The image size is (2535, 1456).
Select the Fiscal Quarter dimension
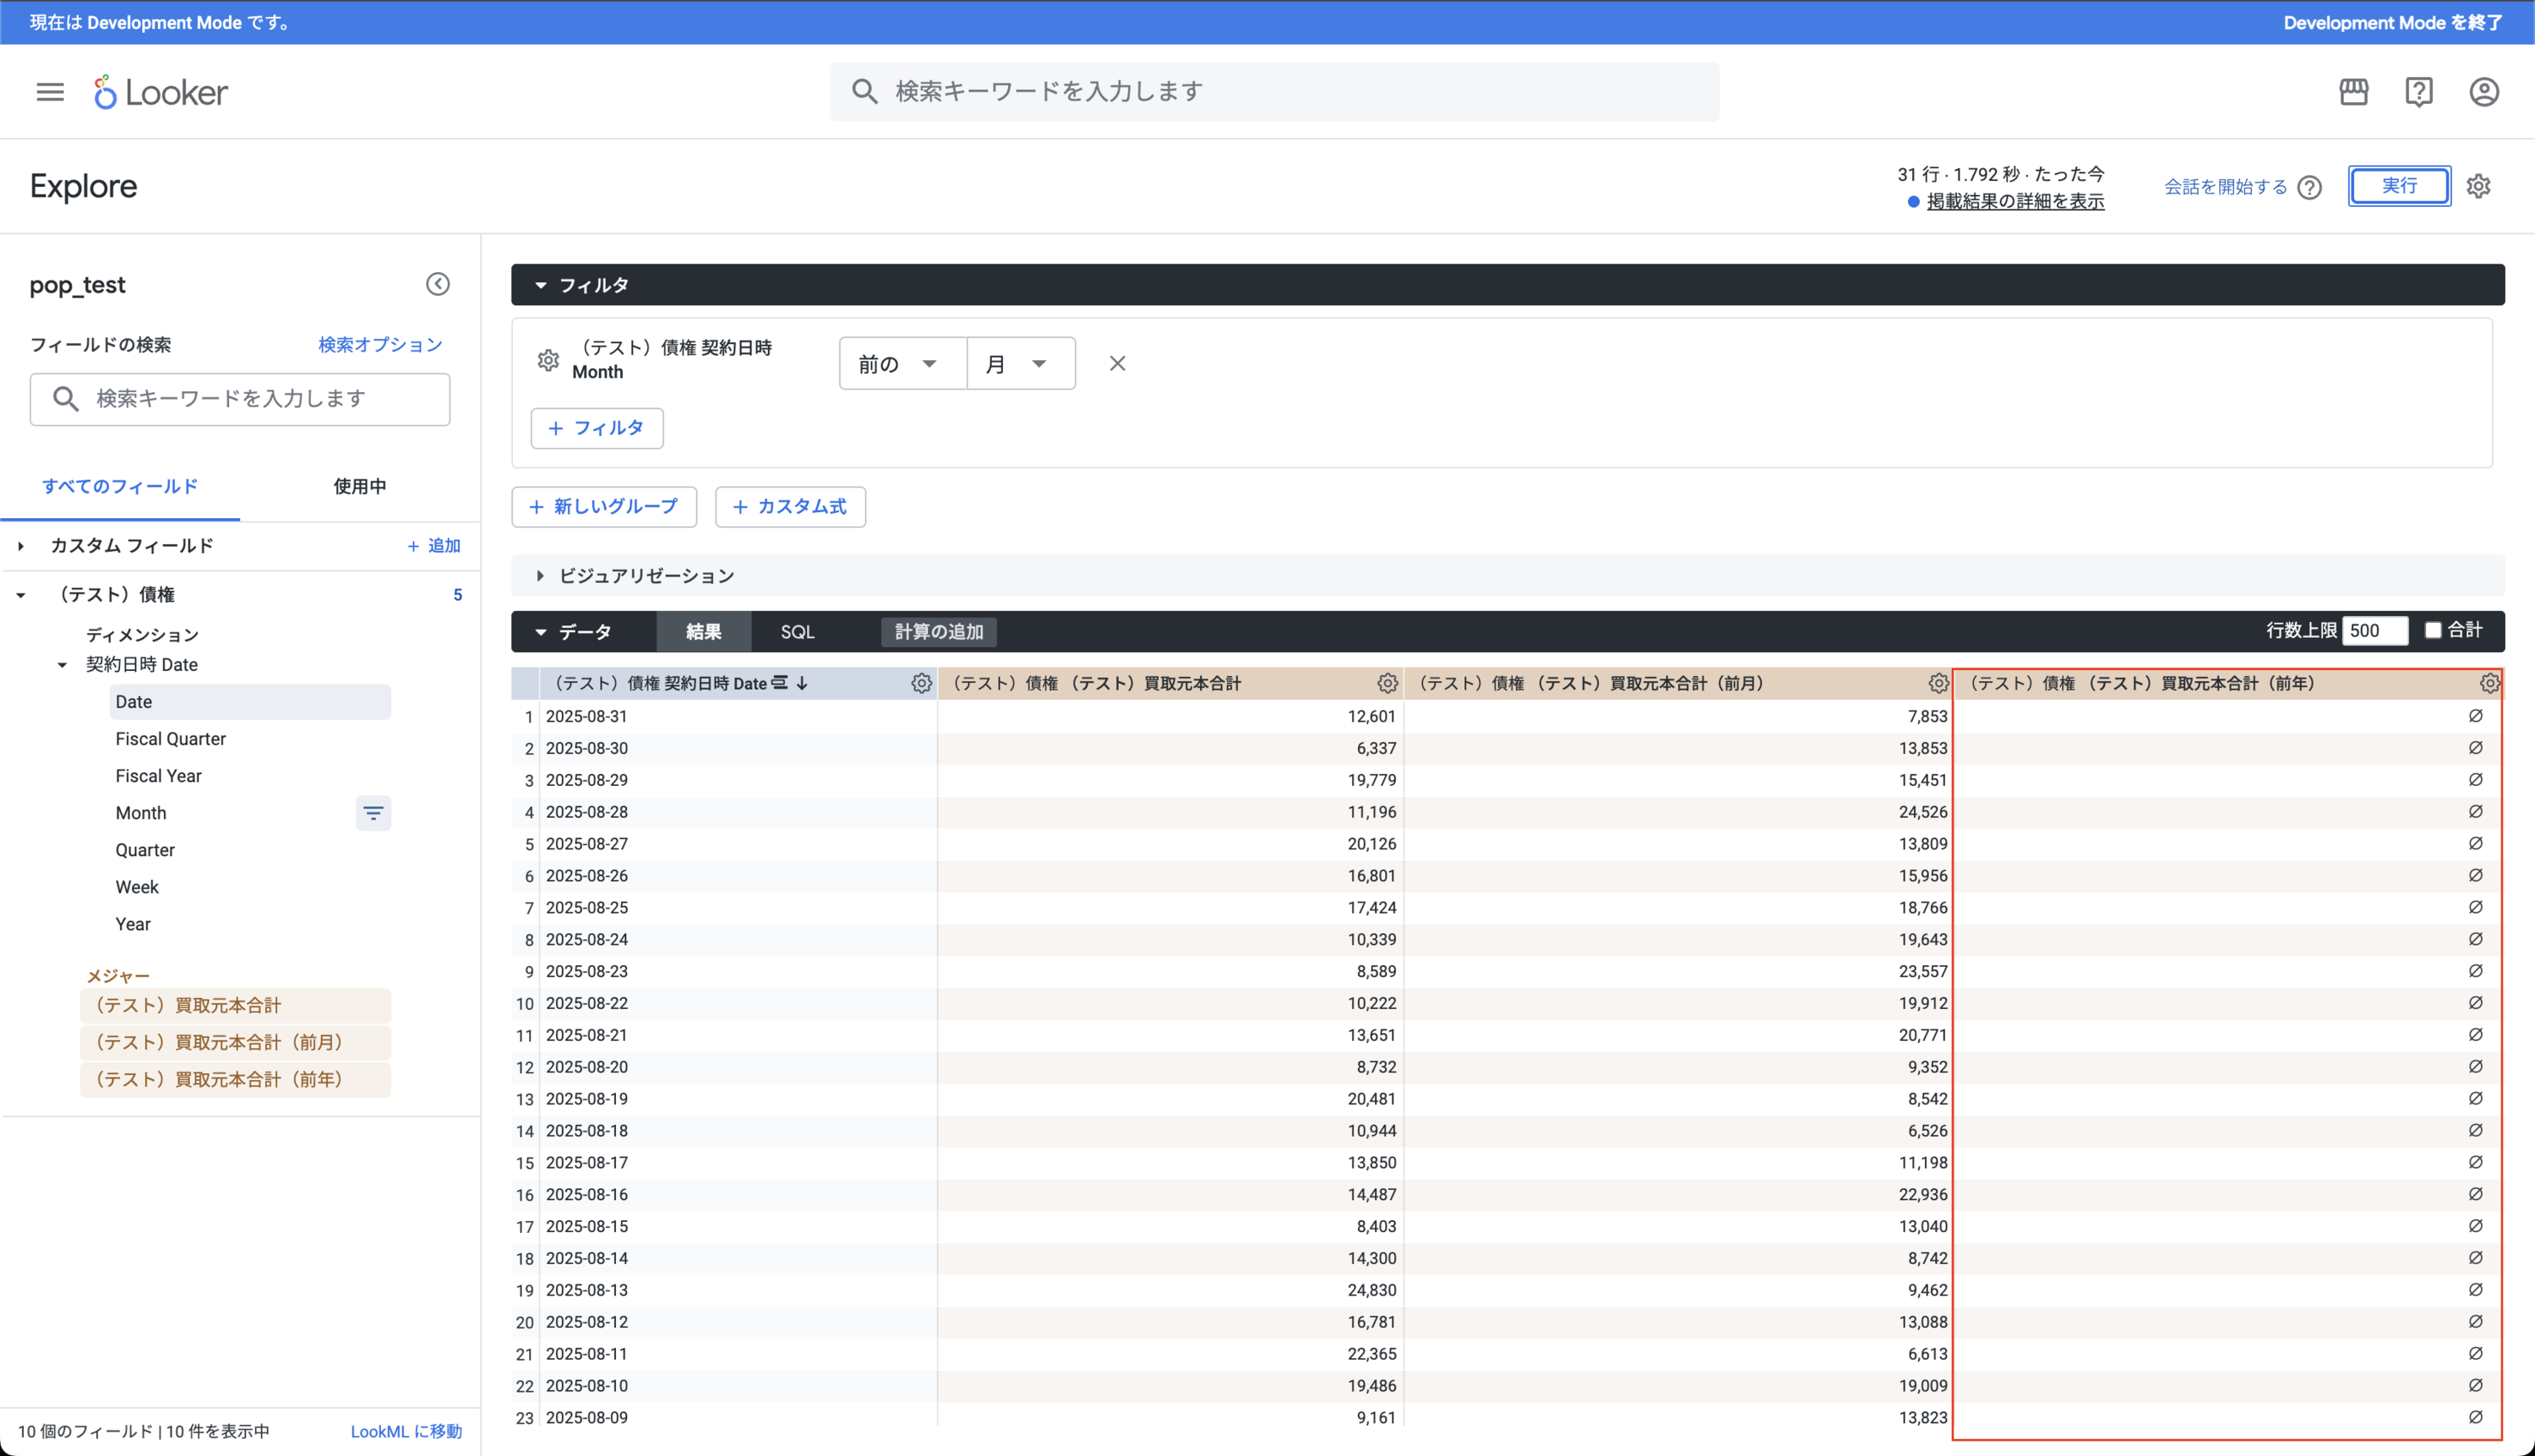170,739
